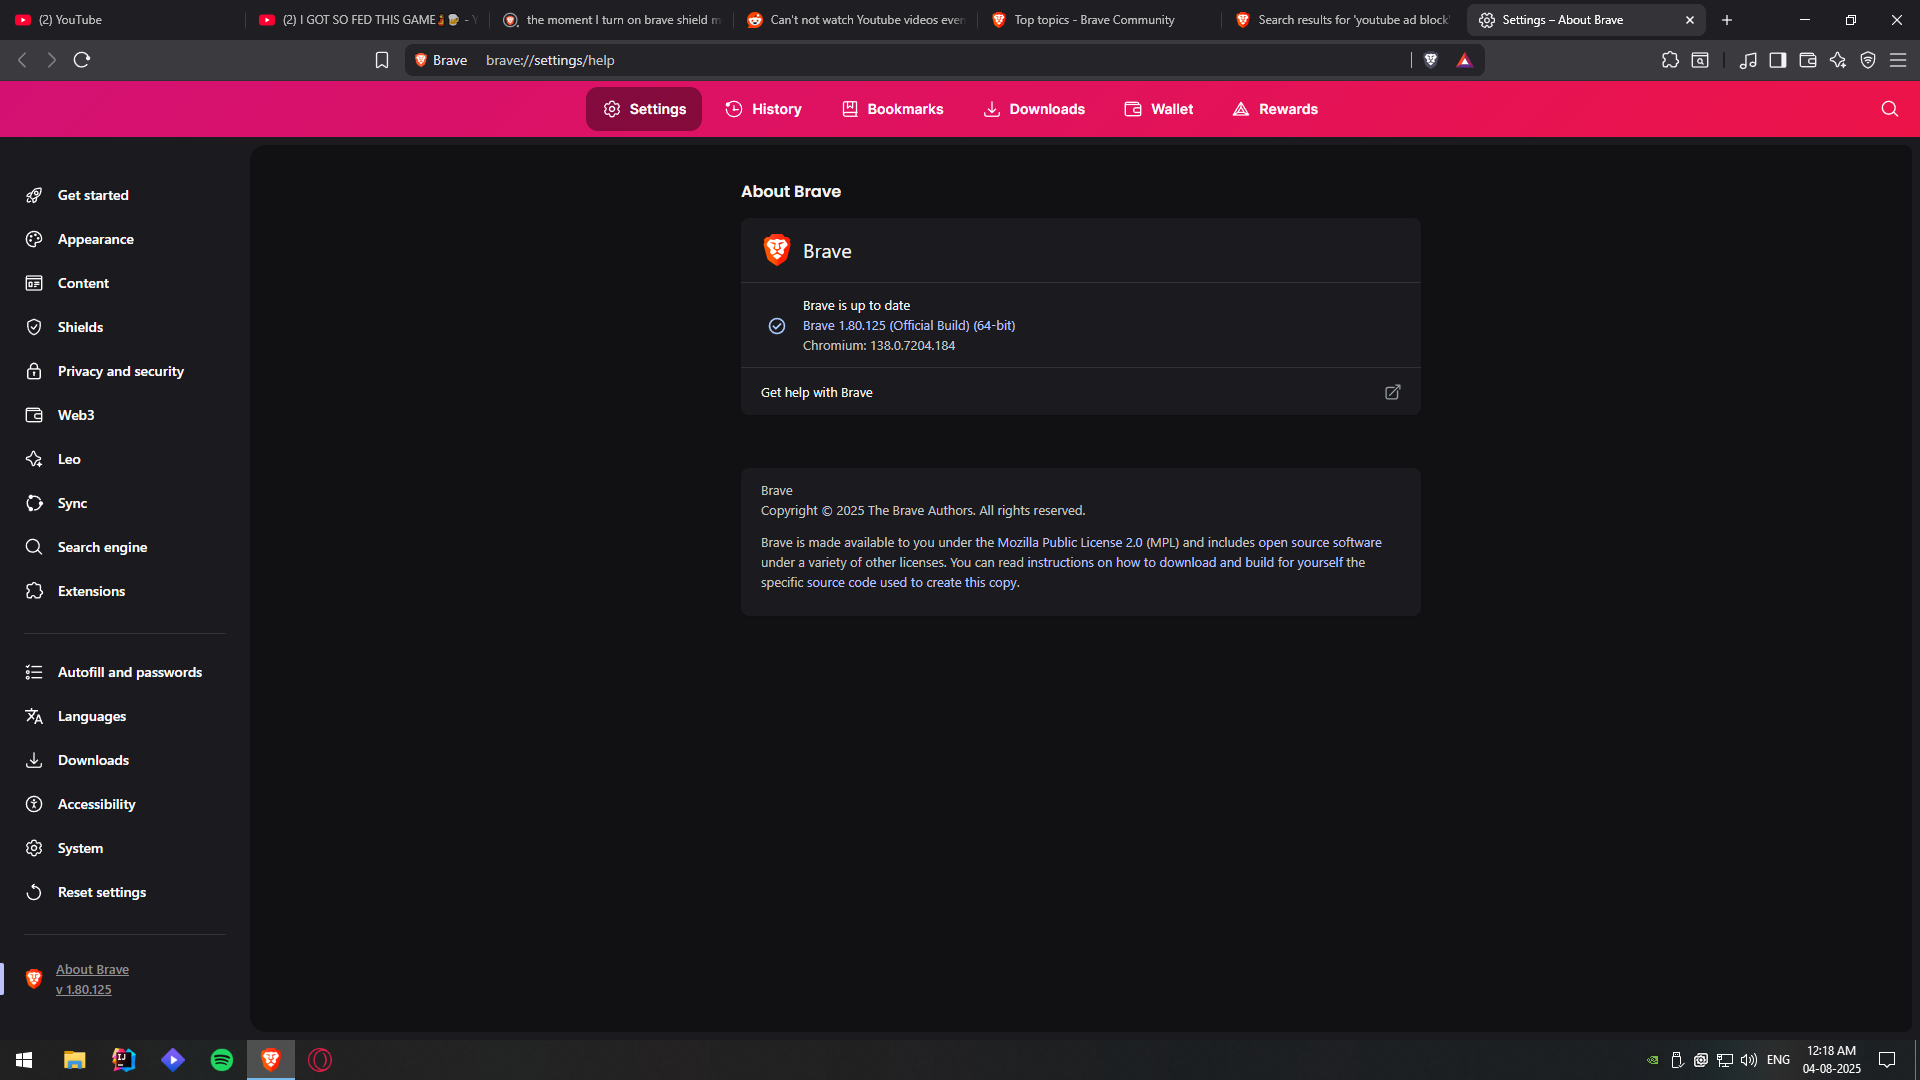Open Spotify from the taskbar
This screenshot has width=1920, height=1080.
tap(222, 1060)
